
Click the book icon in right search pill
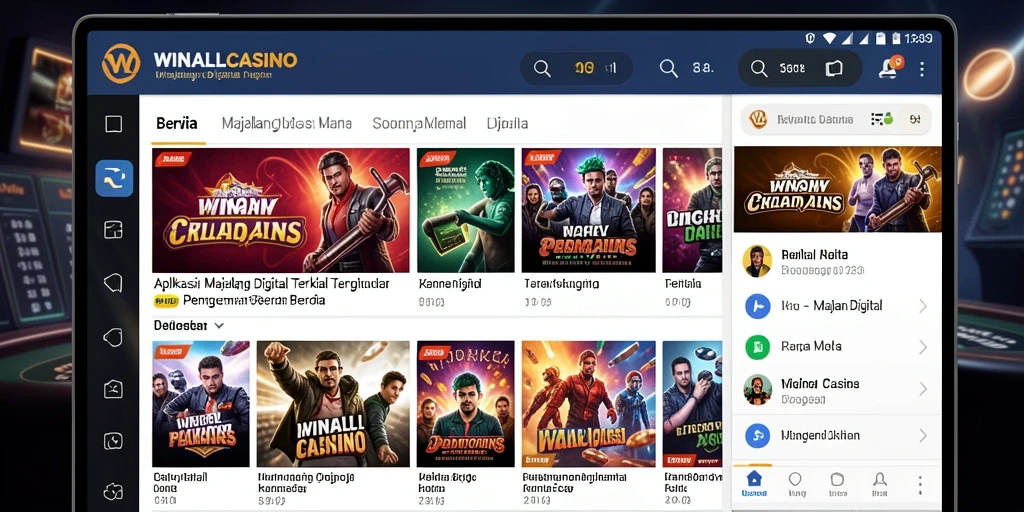pyautogui.click(x=834, y=69)
